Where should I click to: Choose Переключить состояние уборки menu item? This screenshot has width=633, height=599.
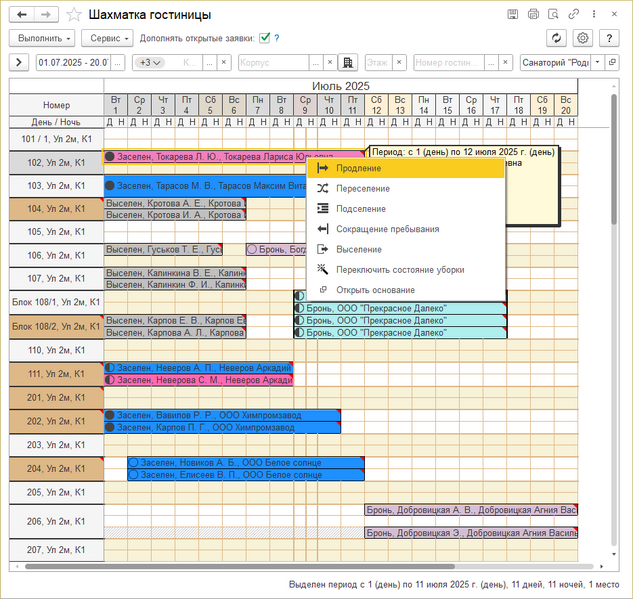click(x=406, y=270)
